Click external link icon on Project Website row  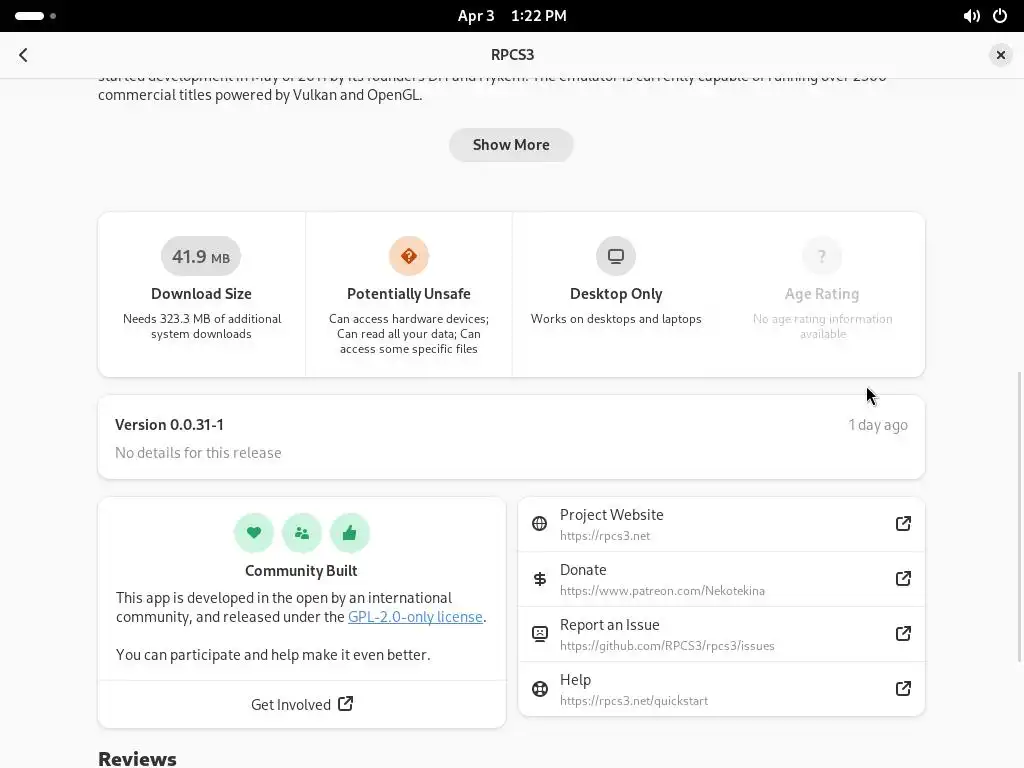click(x=903, y=524)
